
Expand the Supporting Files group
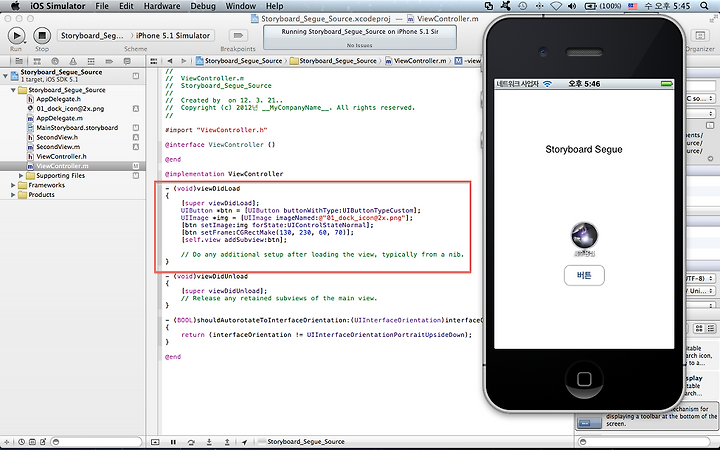click(x=21, y=175)
